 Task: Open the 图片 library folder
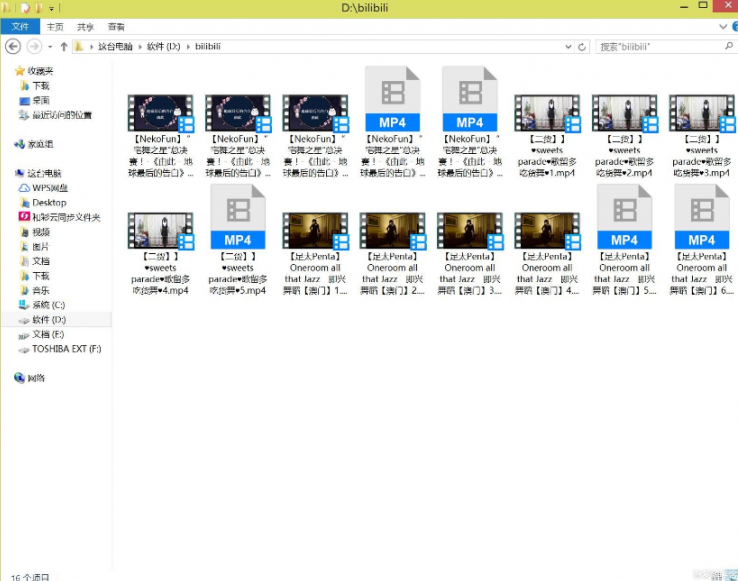[40, 247]
